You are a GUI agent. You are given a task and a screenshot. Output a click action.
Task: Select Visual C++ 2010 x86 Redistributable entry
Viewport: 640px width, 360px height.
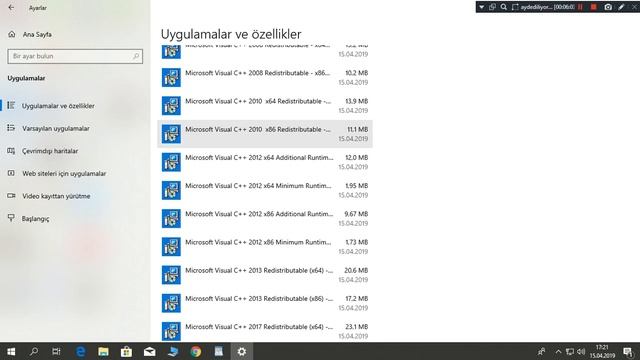(265, 134)
